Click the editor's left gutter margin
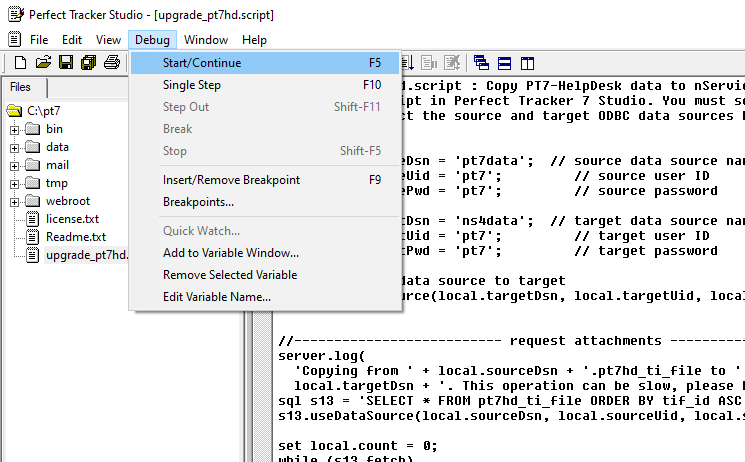 tap(262, 387)
